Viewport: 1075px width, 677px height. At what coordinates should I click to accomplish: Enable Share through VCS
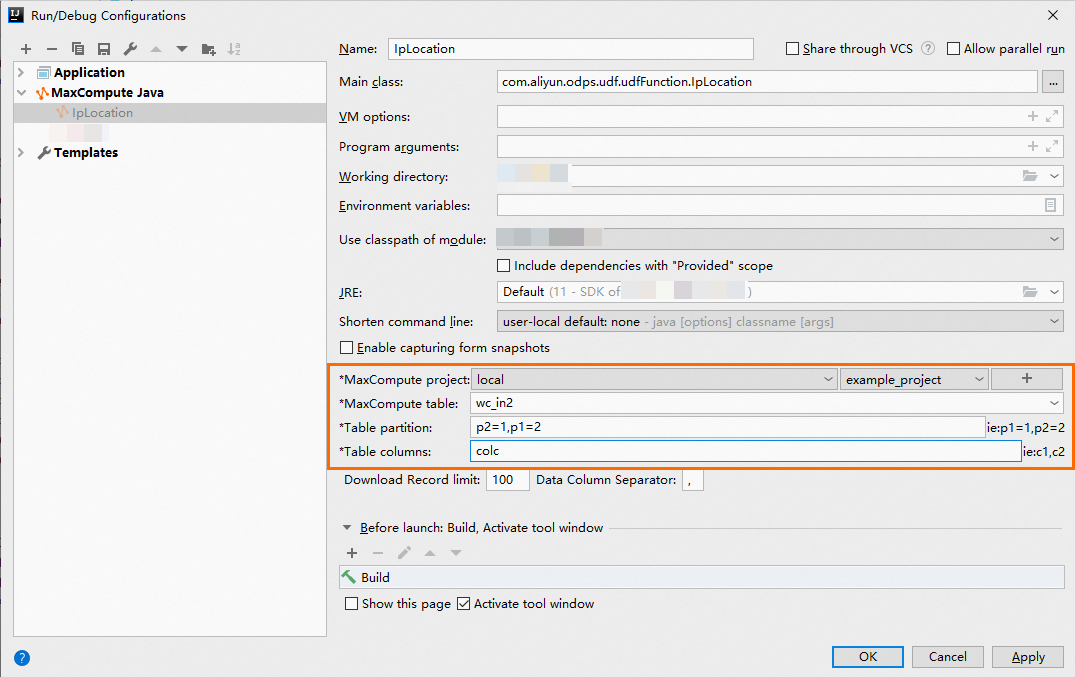click(x=793, y=48)
